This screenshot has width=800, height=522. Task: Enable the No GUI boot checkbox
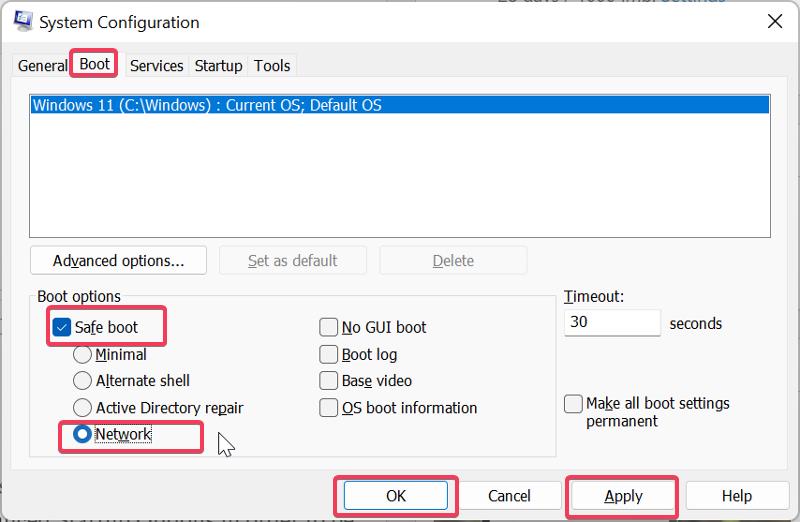pos(328,327)
